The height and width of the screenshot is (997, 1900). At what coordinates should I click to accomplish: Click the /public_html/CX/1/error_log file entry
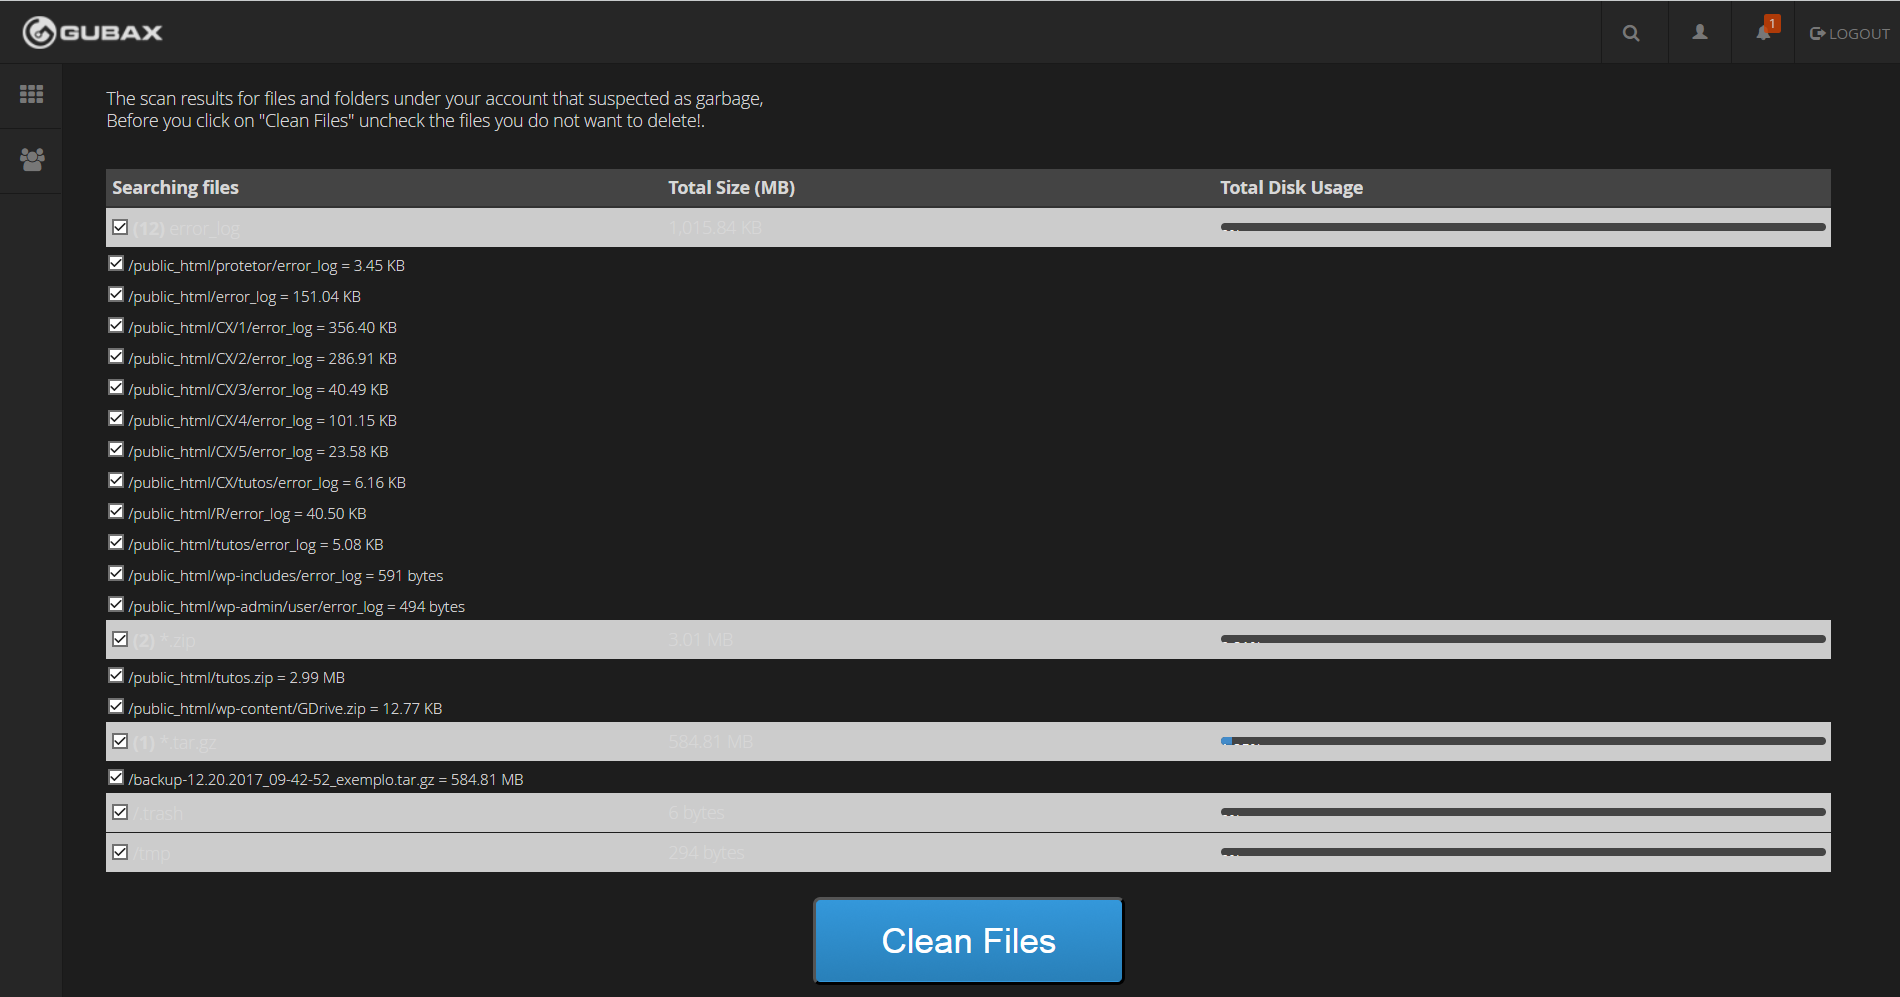pos(262,328)
